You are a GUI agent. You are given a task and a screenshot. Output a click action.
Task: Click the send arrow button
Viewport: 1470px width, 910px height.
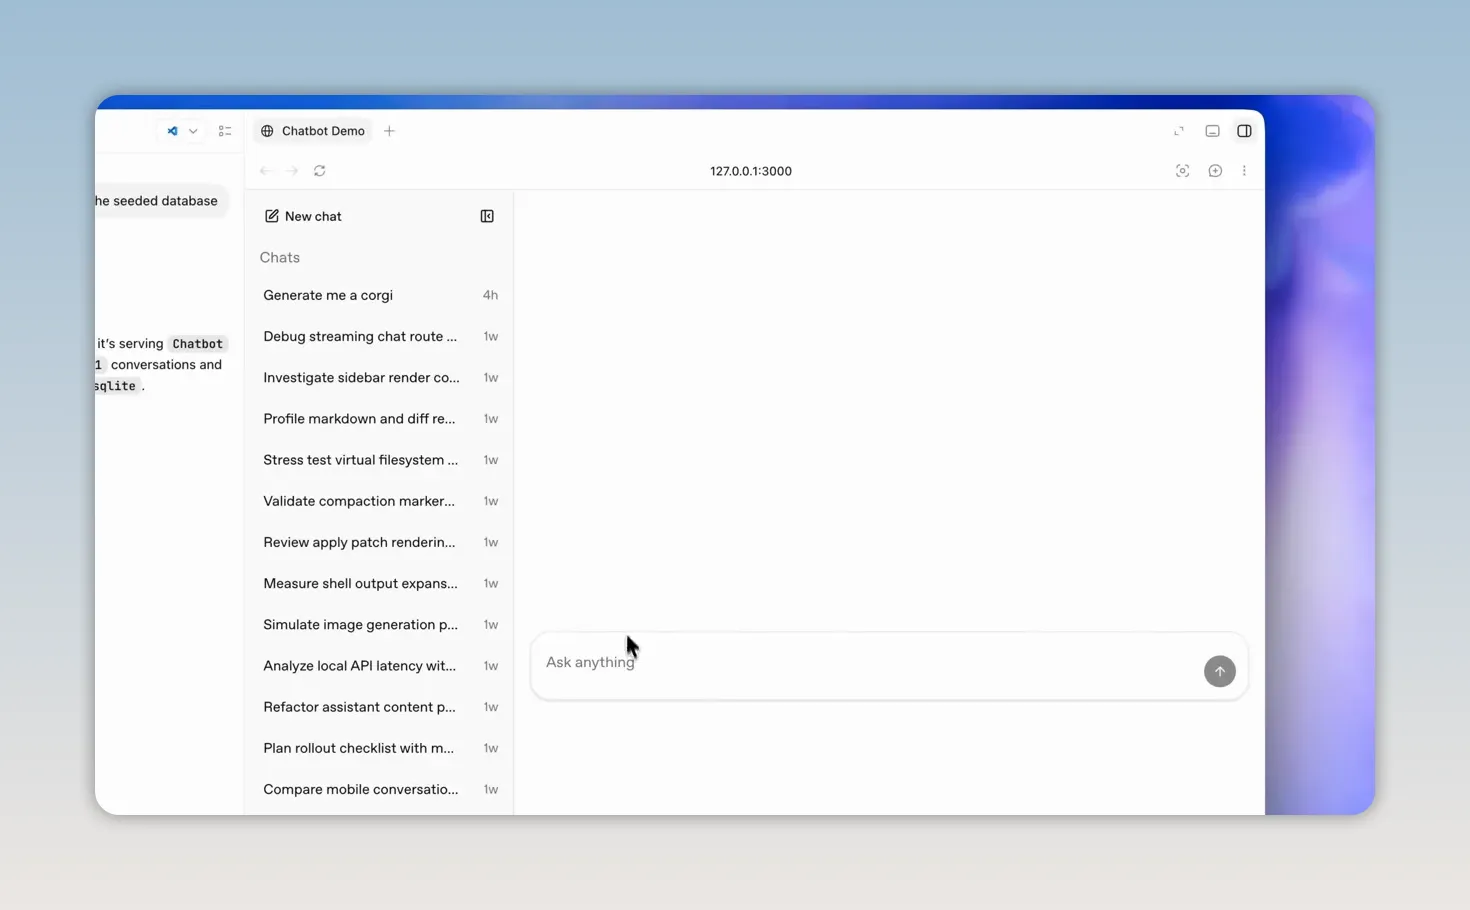(1219, 671)
